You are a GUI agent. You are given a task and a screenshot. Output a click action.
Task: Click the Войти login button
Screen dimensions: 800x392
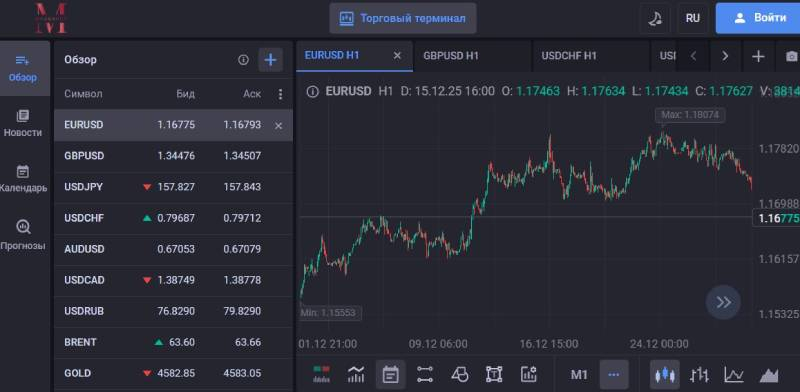759,18
